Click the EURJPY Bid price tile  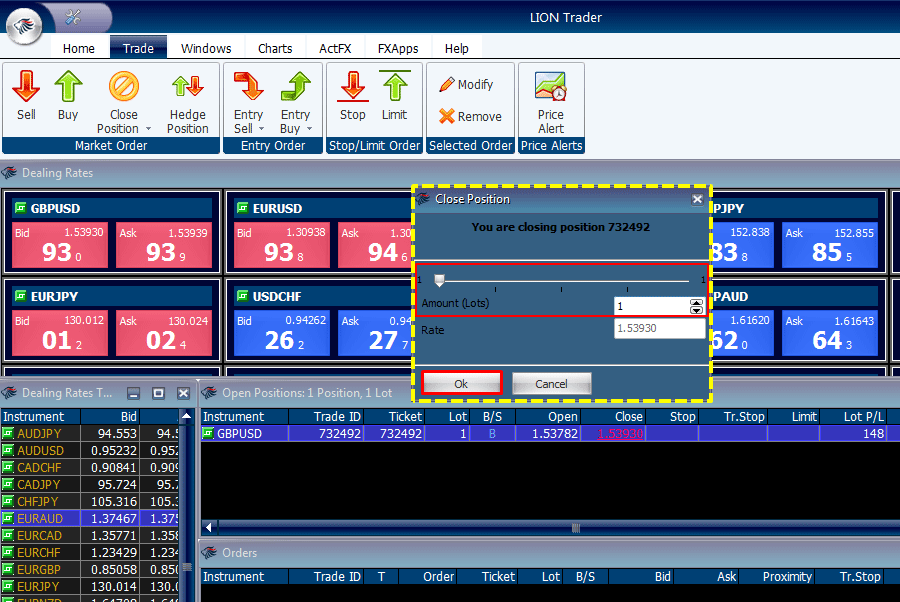(x=60, y=333)
